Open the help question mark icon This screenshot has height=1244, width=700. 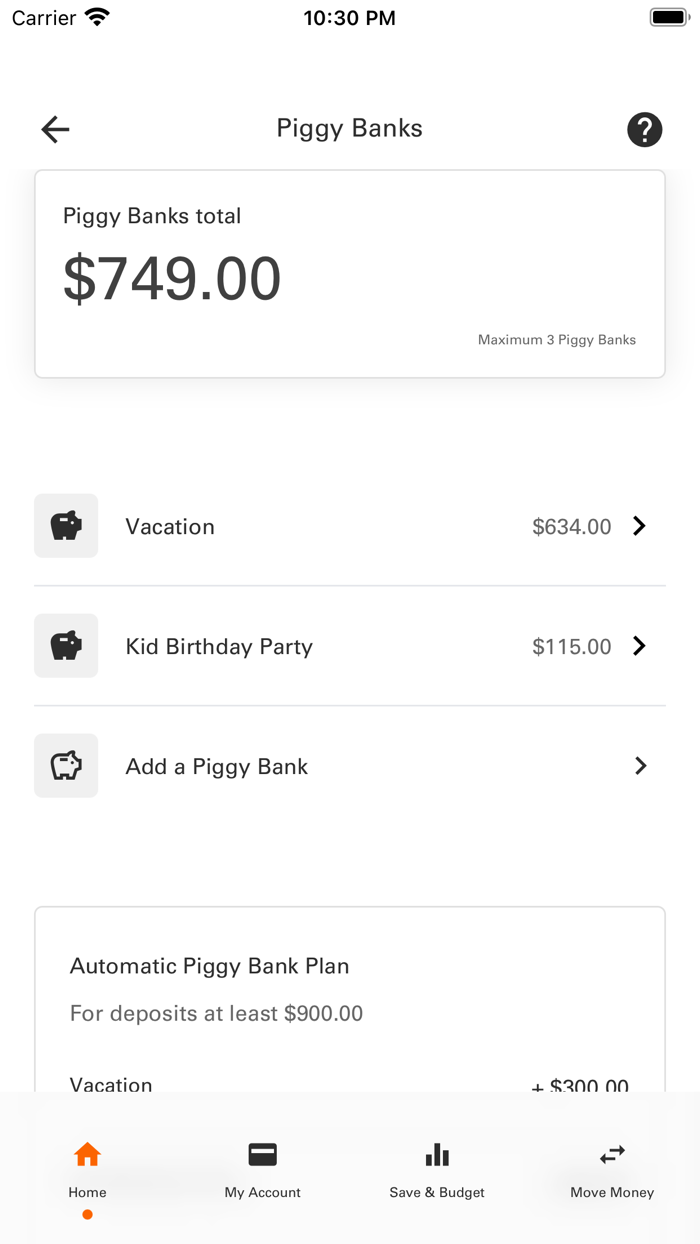[x=644, y=129]
